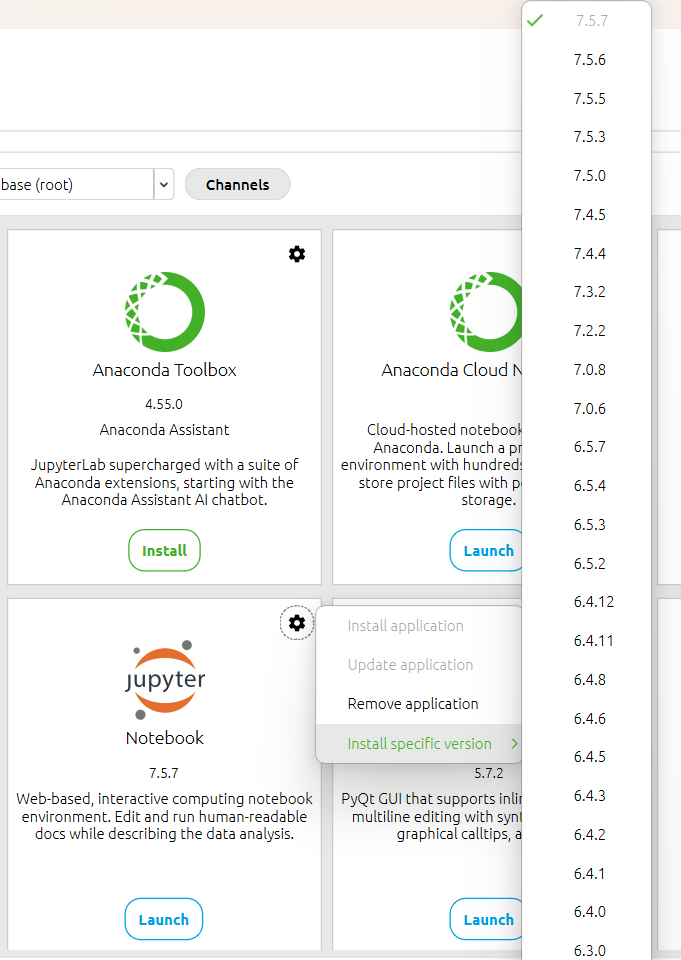681x960 pixels.
Task: Click the greyed-out Install application entry
Action: (419, 626)
